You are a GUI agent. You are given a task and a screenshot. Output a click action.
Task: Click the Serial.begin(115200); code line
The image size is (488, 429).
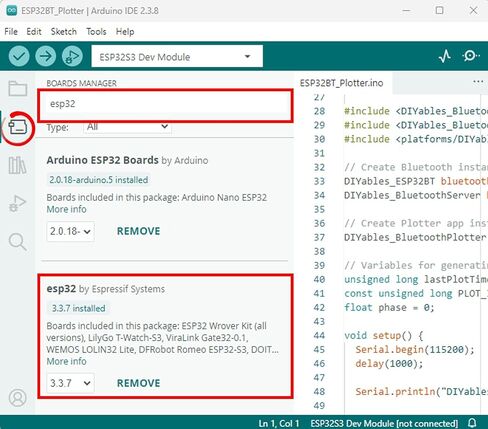[415, 349]
